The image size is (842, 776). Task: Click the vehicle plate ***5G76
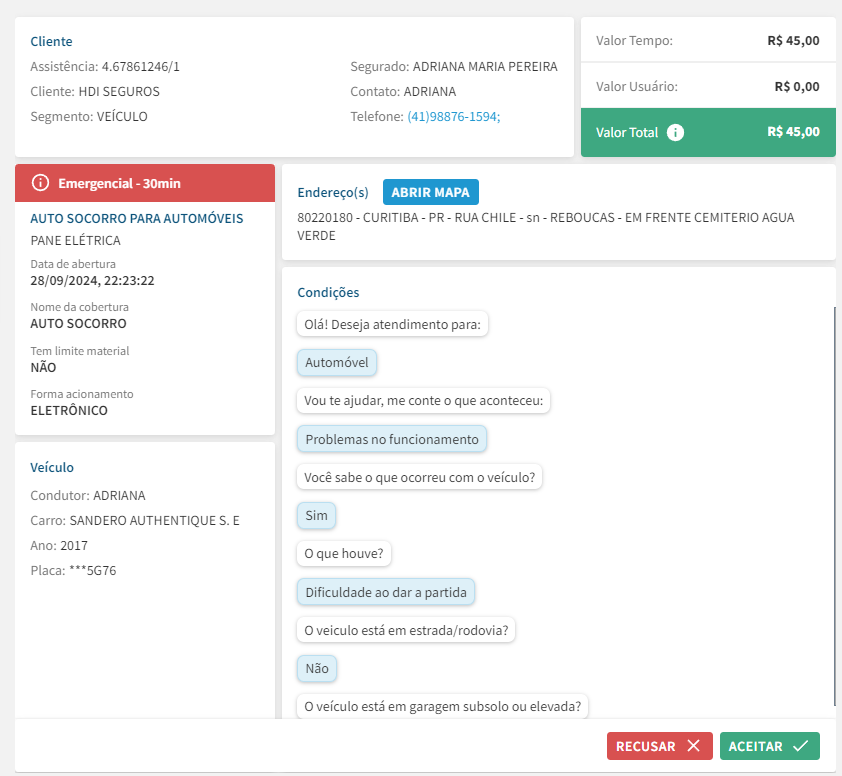[x=93, y=571]
